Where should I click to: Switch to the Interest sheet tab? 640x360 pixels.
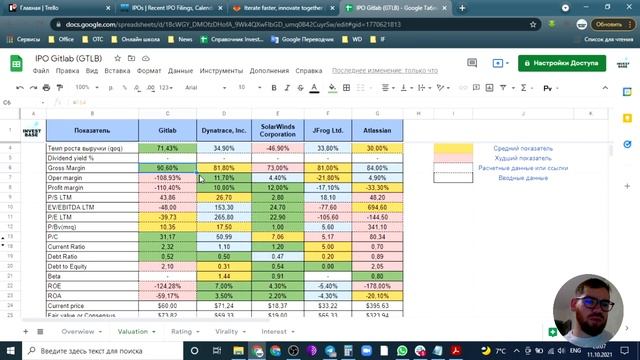[274, 331]
